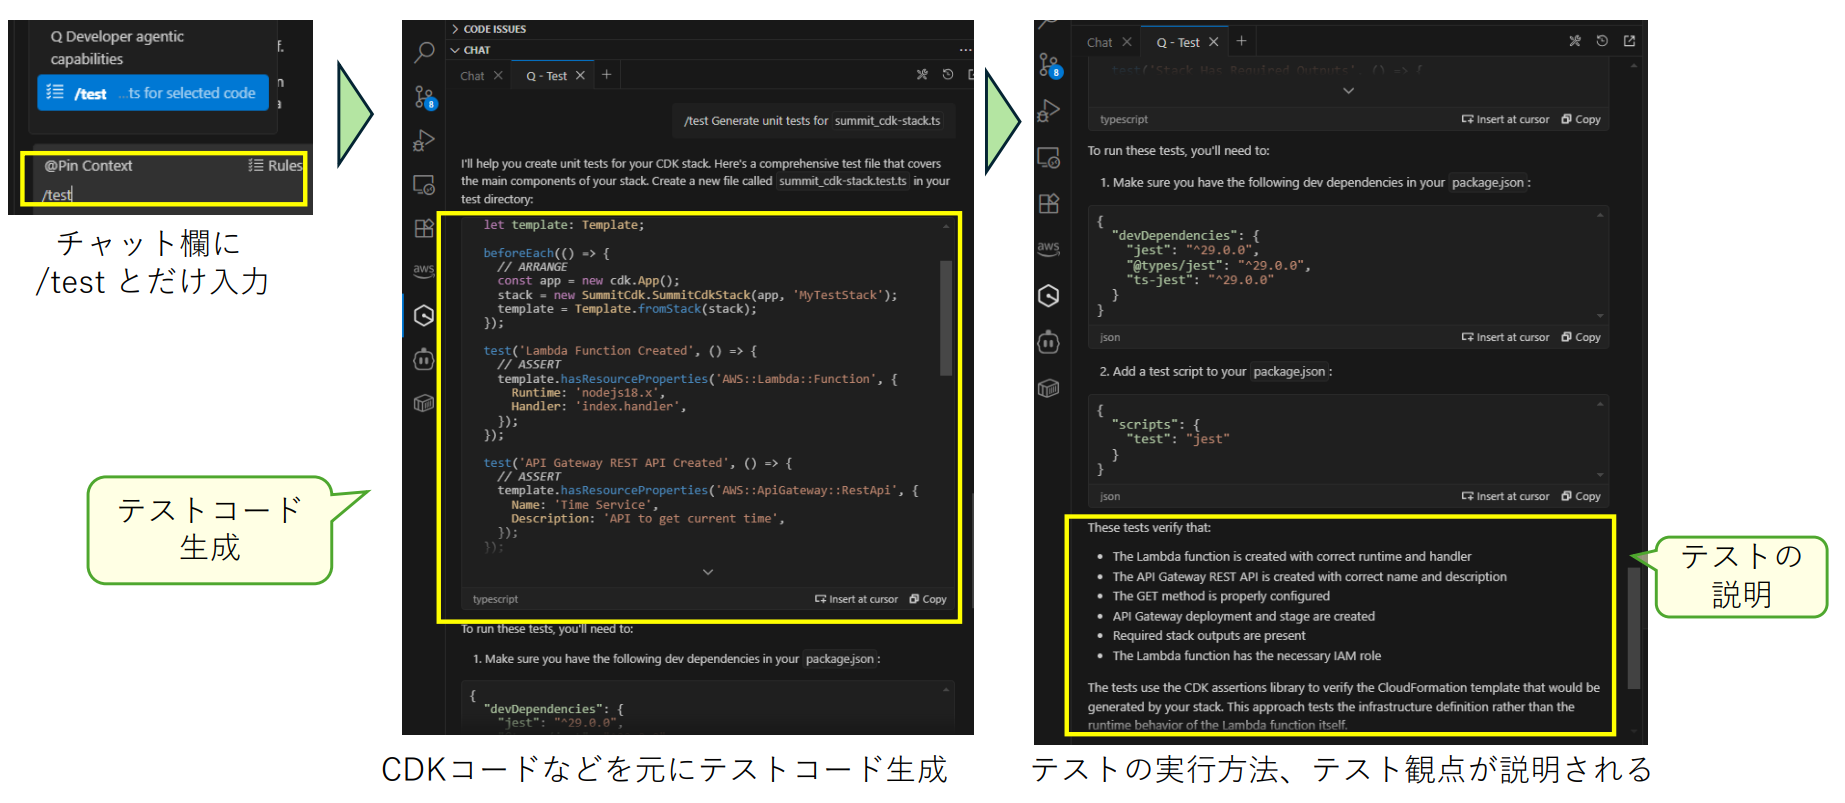Click the summit_cdk-stack.test.ts filename chip
The image size is (1845, 803).
843,181
